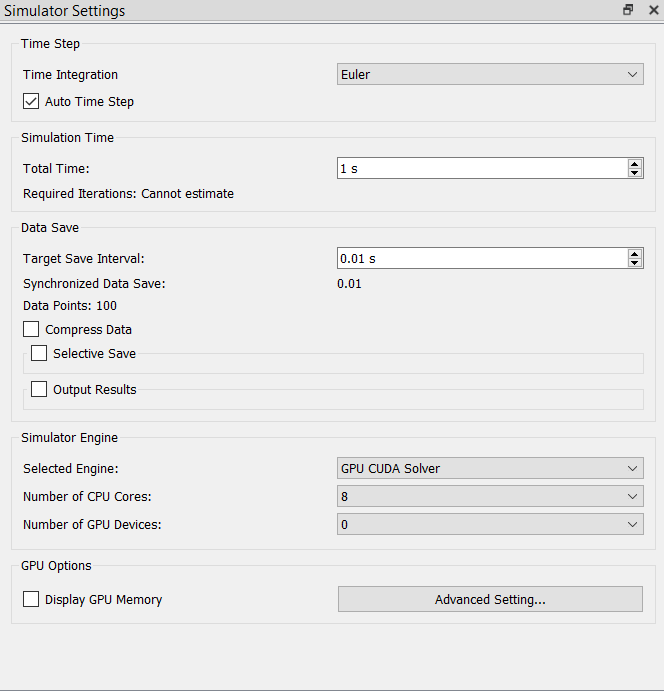The width and height of the screenshot is (664, 691).
Task: Decrease Total Time with down arrow
Action: (x=635, y=173)
